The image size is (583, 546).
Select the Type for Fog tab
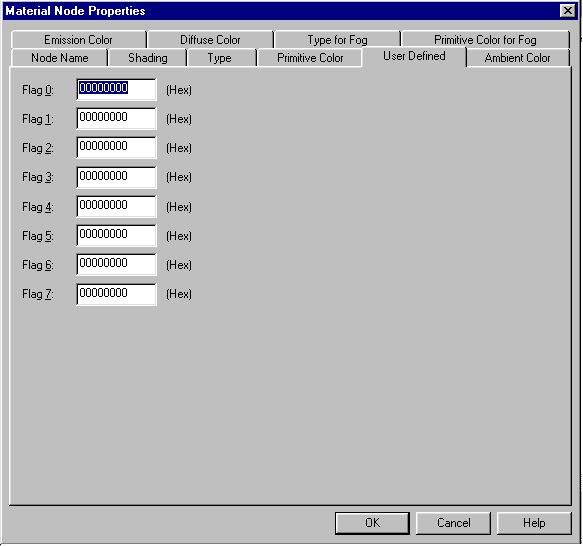click(x=337, y=39)
